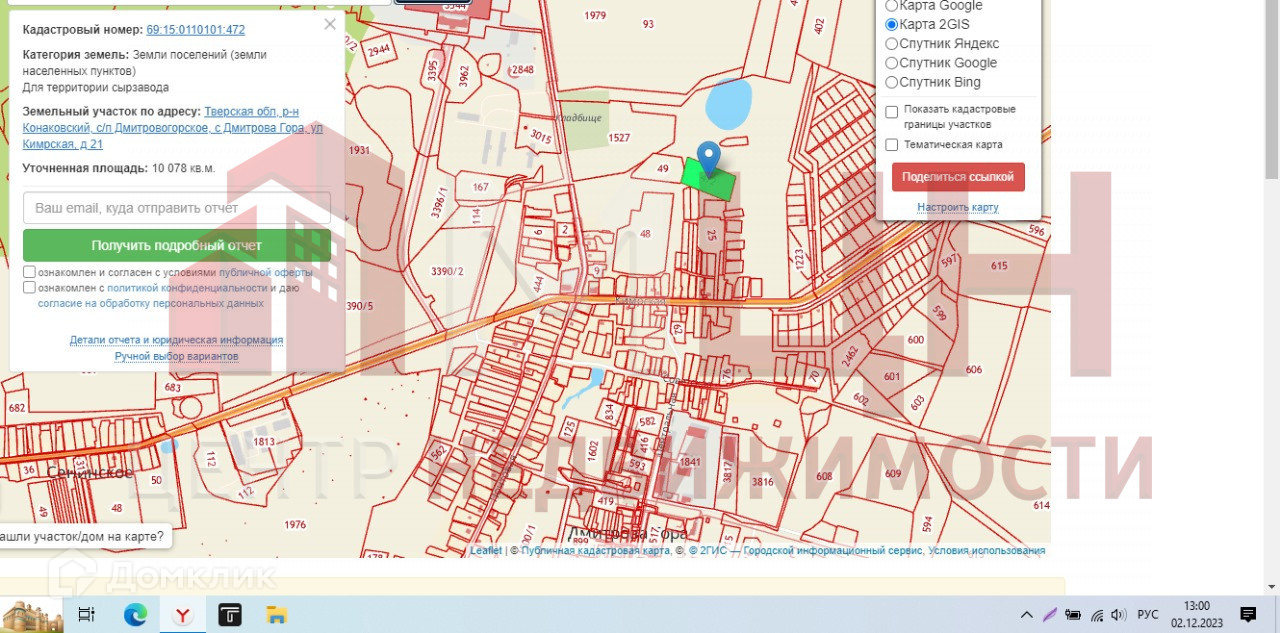The image size is (1280, 633).
Task: Click map parcel labeled 1976
Action: (294, 525)
